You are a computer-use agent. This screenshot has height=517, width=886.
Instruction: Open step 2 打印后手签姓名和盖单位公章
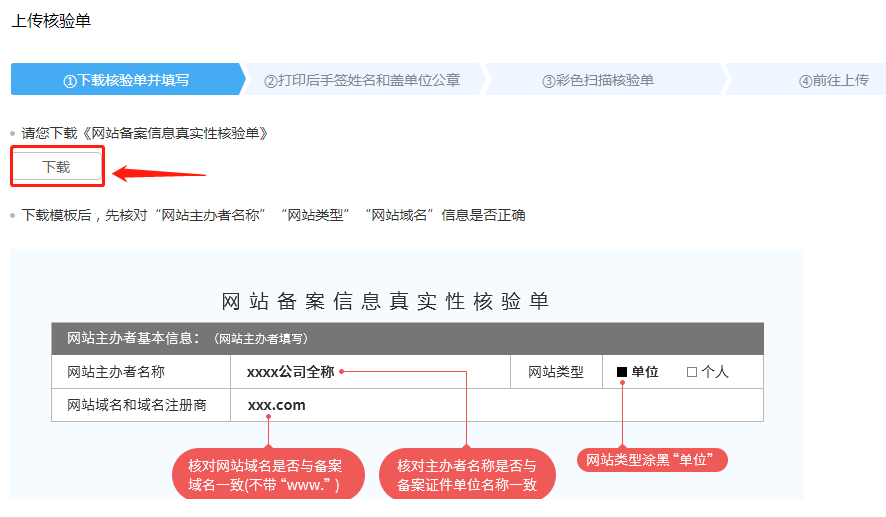tap(362, 80)
